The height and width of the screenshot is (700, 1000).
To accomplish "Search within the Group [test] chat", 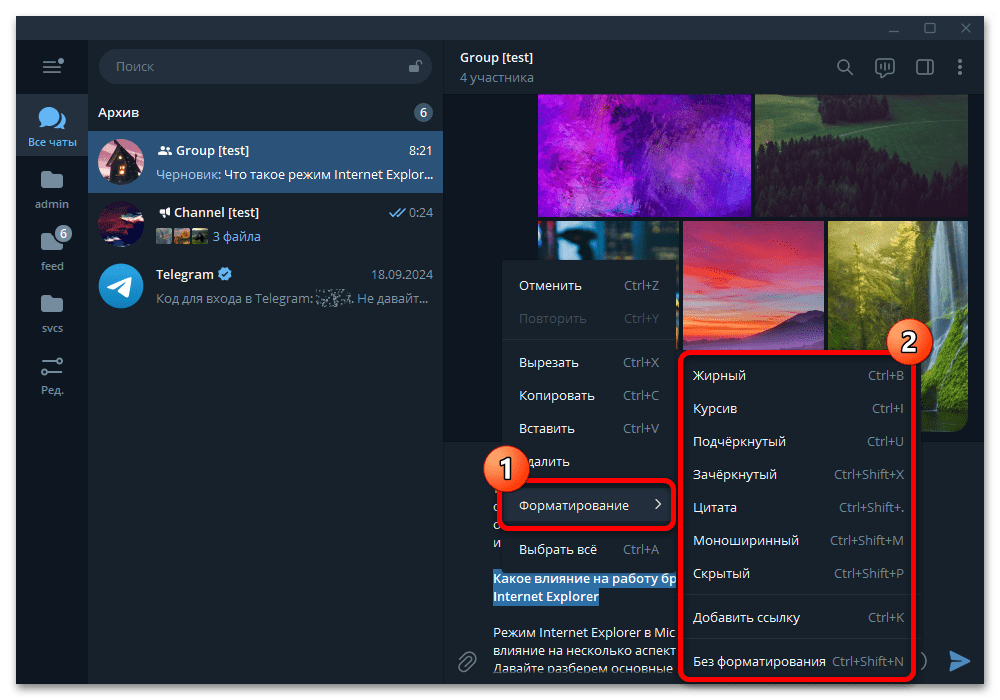I will point(844,67).
